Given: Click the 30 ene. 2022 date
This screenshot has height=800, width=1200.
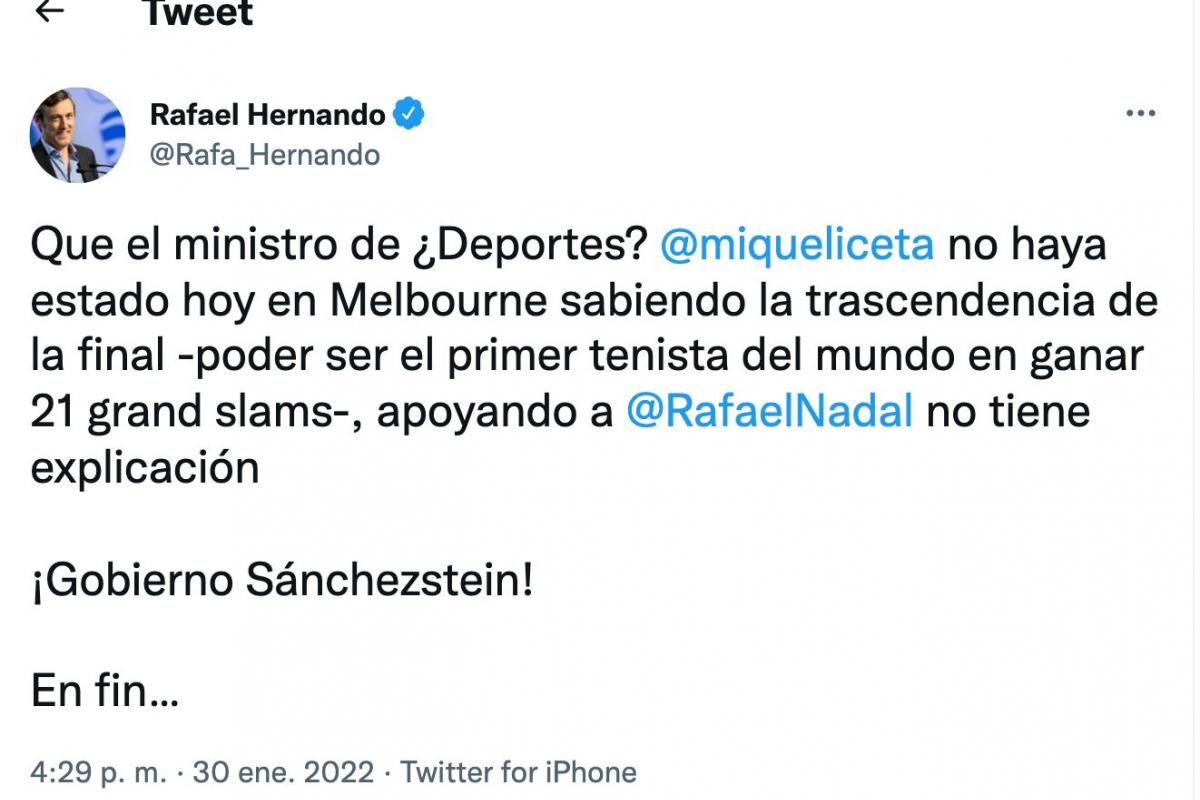Looking at the screenshot, I should [283, 773].
